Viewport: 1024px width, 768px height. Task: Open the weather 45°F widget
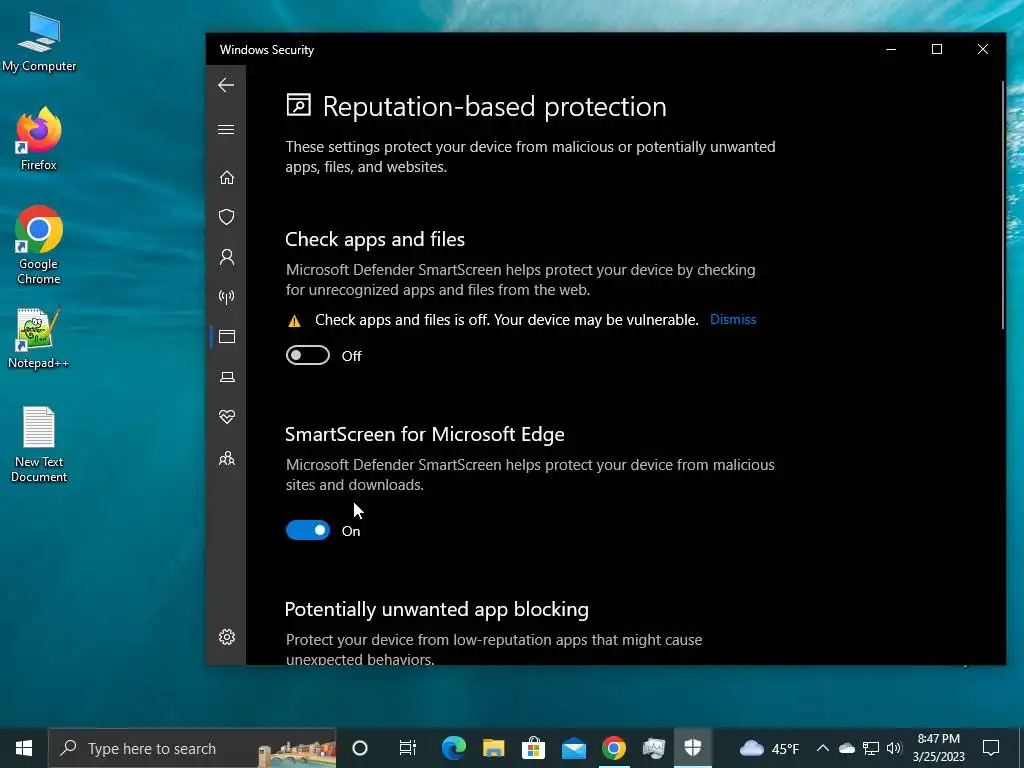769,748
